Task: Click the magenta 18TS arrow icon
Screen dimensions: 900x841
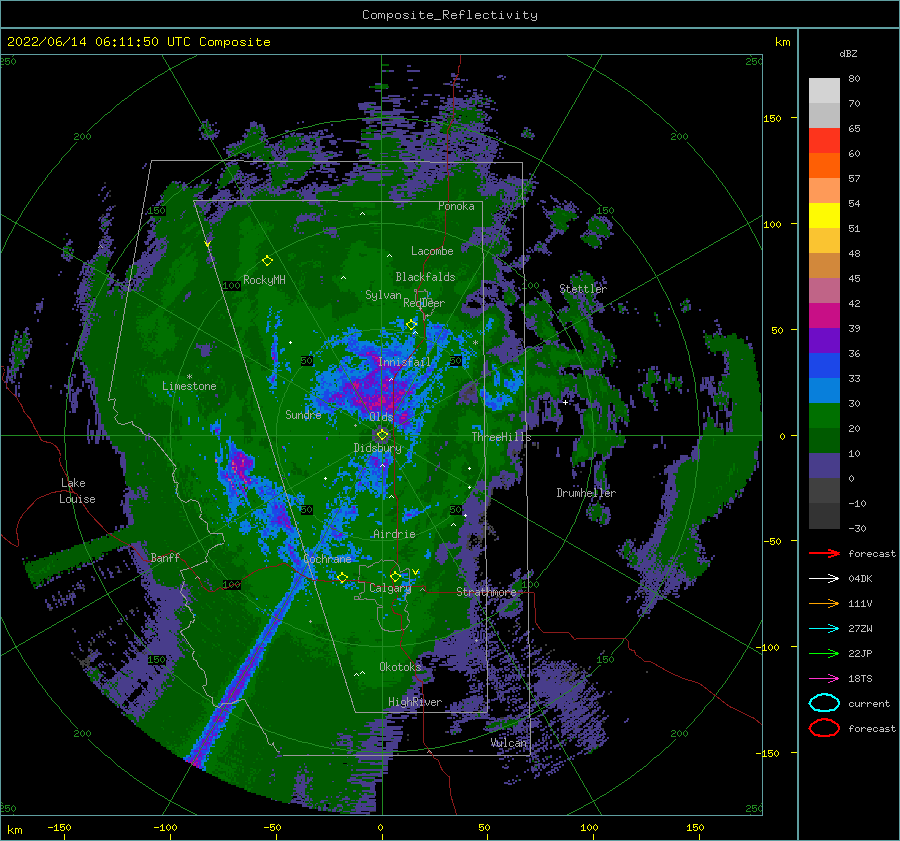Action: pyautogui.click(x=824, y=679)
